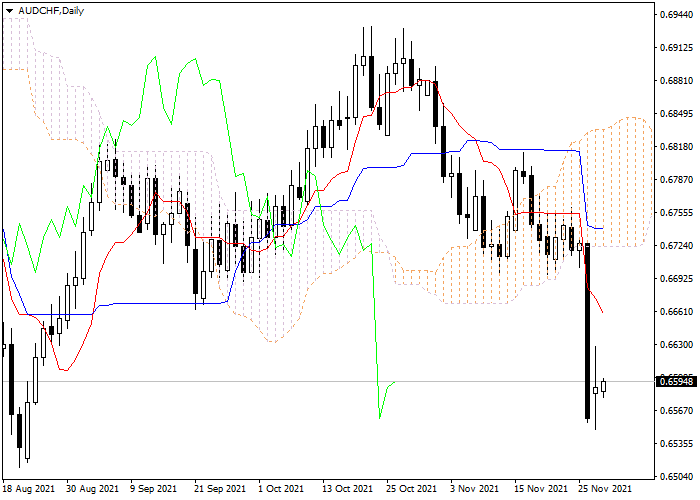Viewport: 700px width, 500px height.
Task: Click the 0.68495 price level label
Action: (676, 114)
